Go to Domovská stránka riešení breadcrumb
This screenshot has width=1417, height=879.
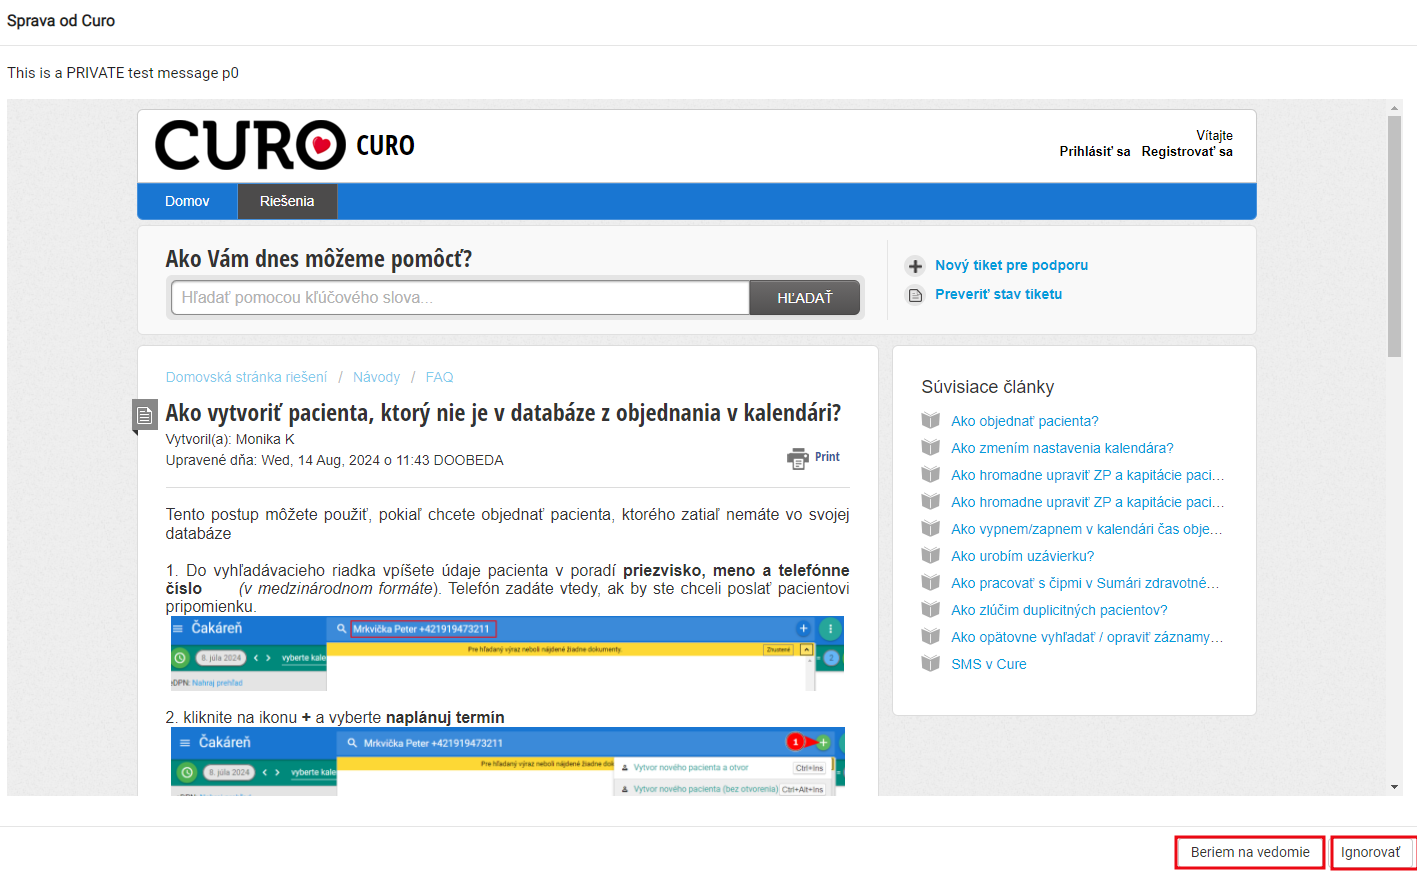(x=246, y=377)
